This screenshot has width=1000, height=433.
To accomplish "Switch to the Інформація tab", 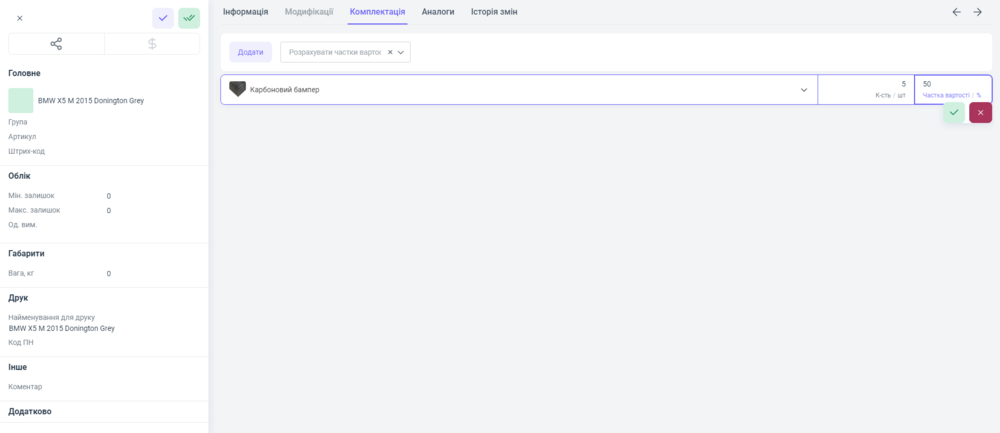I will coord(245,12).
